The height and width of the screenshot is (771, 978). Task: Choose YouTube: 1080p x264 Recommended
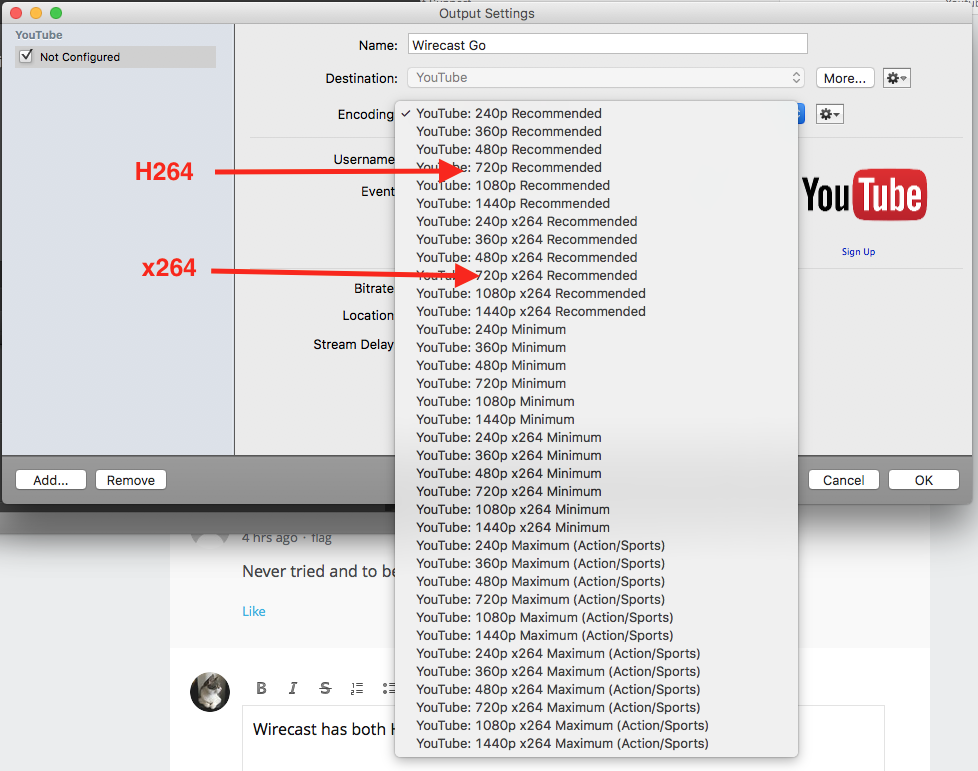[x=596, y=294]
